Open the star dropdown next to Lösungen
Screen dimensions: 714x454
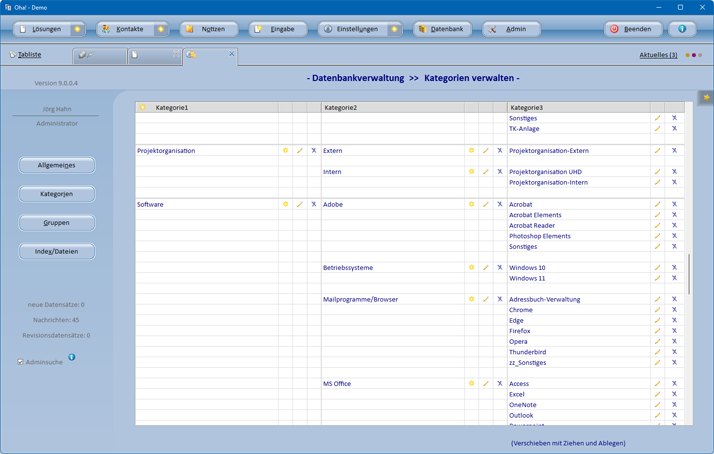[77, 29]
